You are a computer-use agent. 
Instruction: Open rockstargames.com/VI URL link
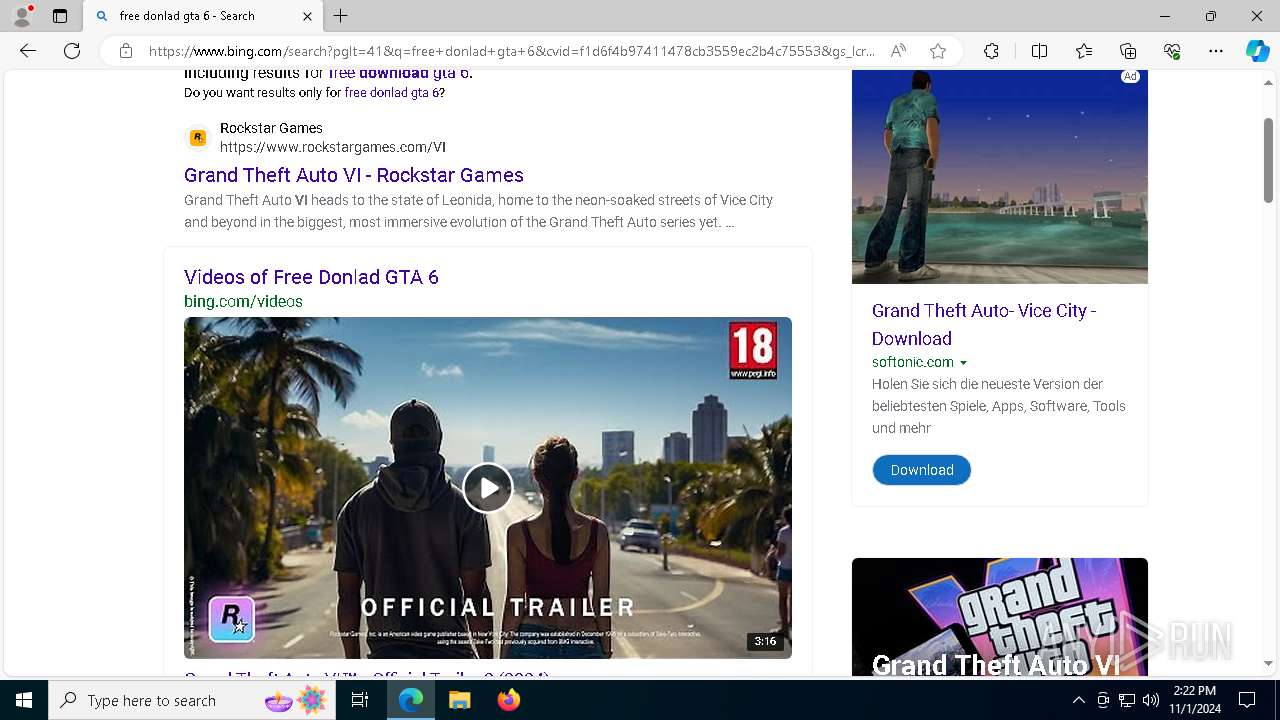(333, 147)
